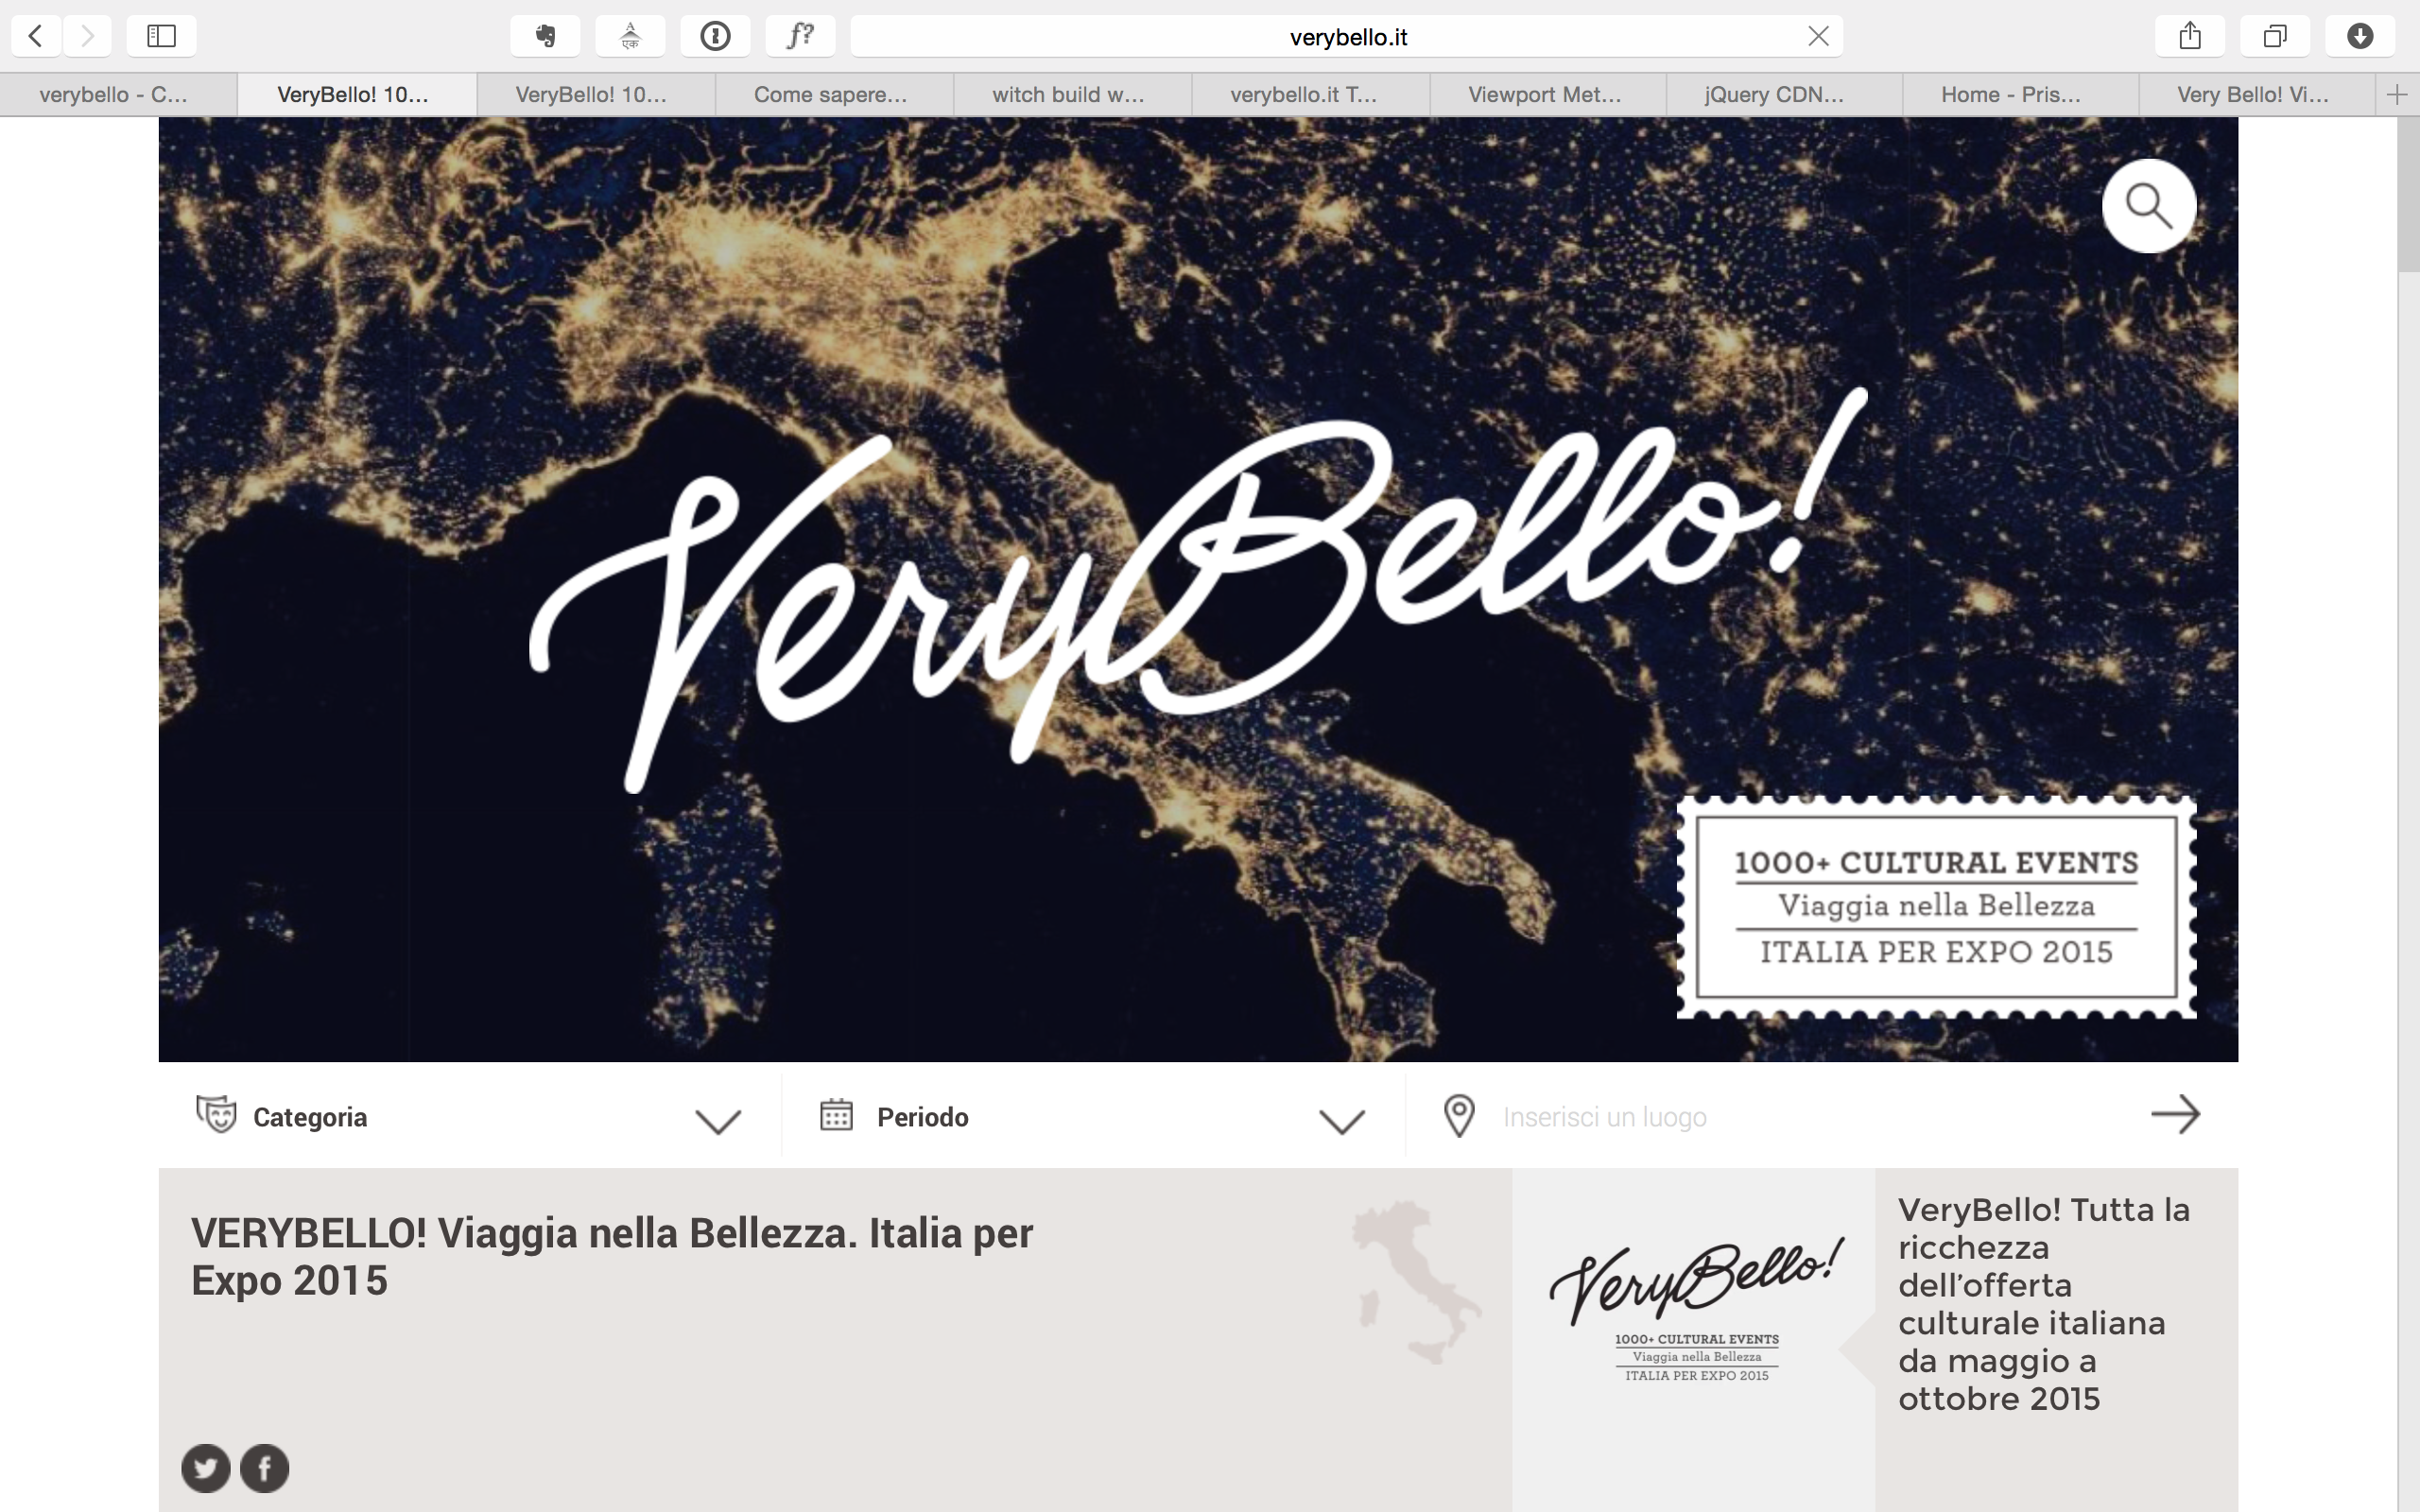Image resolution: width=2420 pixels, height=1512 pixels.
Task: Open the Share menu icon
Action: 2190,36
